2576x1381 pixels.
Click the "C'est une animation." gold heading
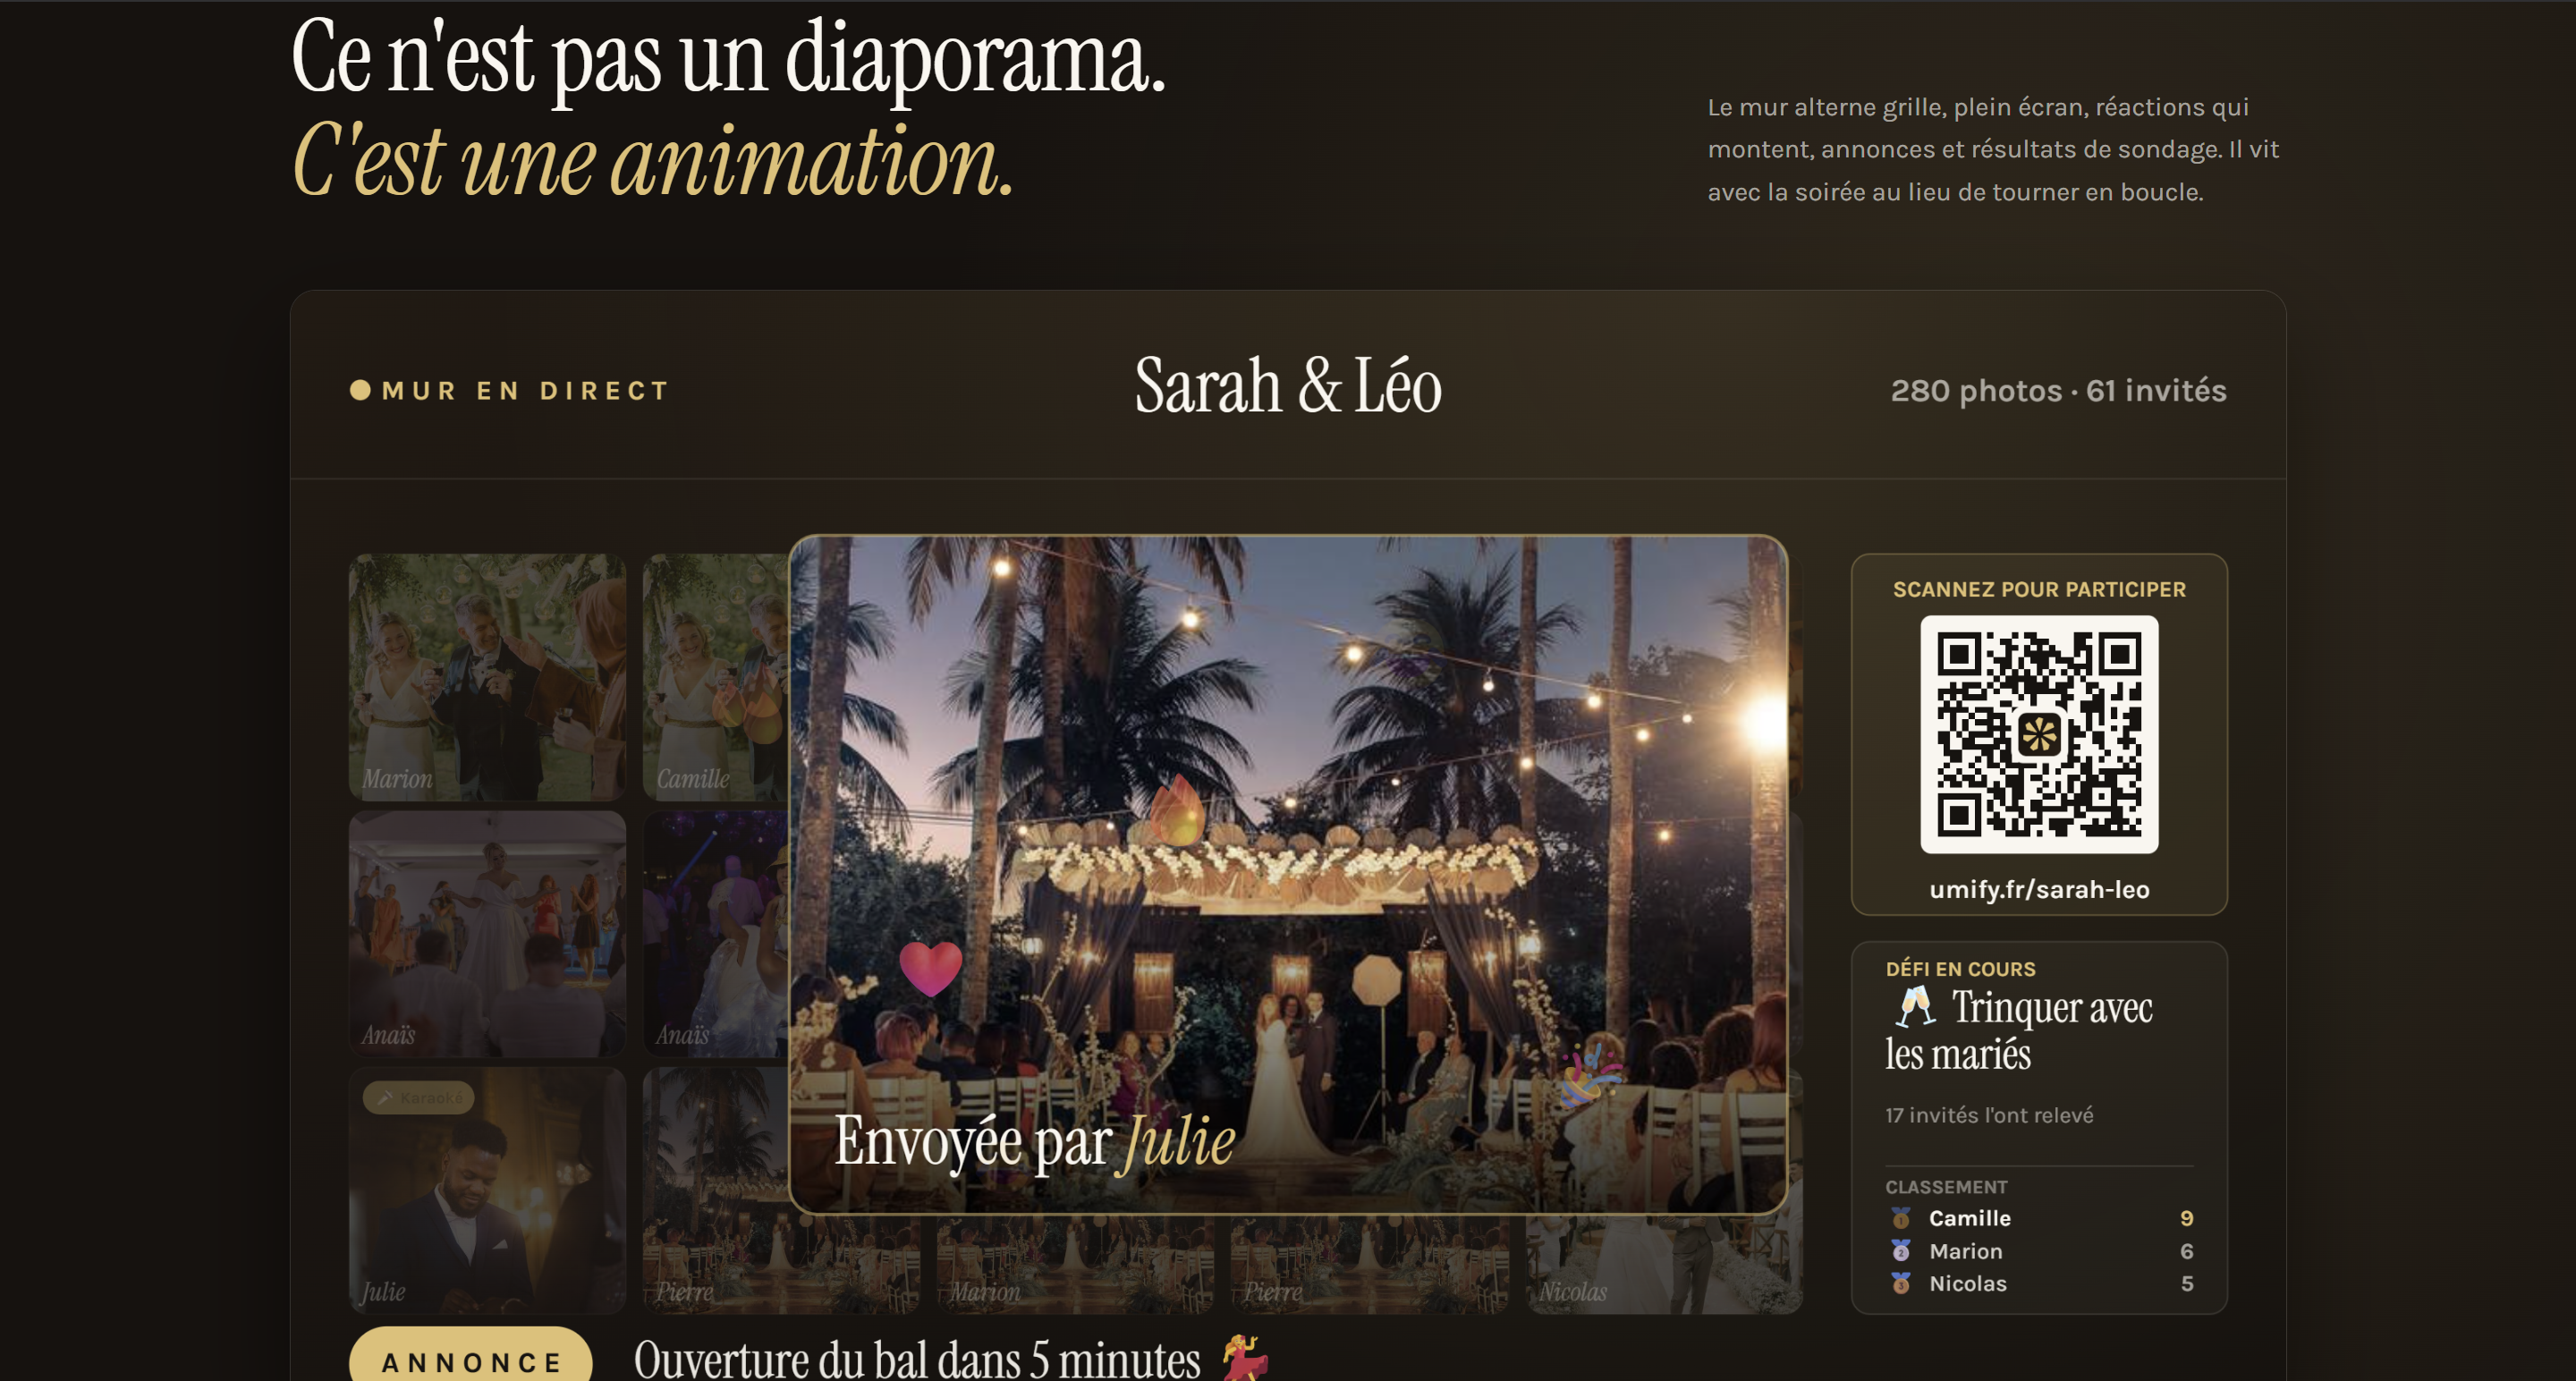click(653, 160)
